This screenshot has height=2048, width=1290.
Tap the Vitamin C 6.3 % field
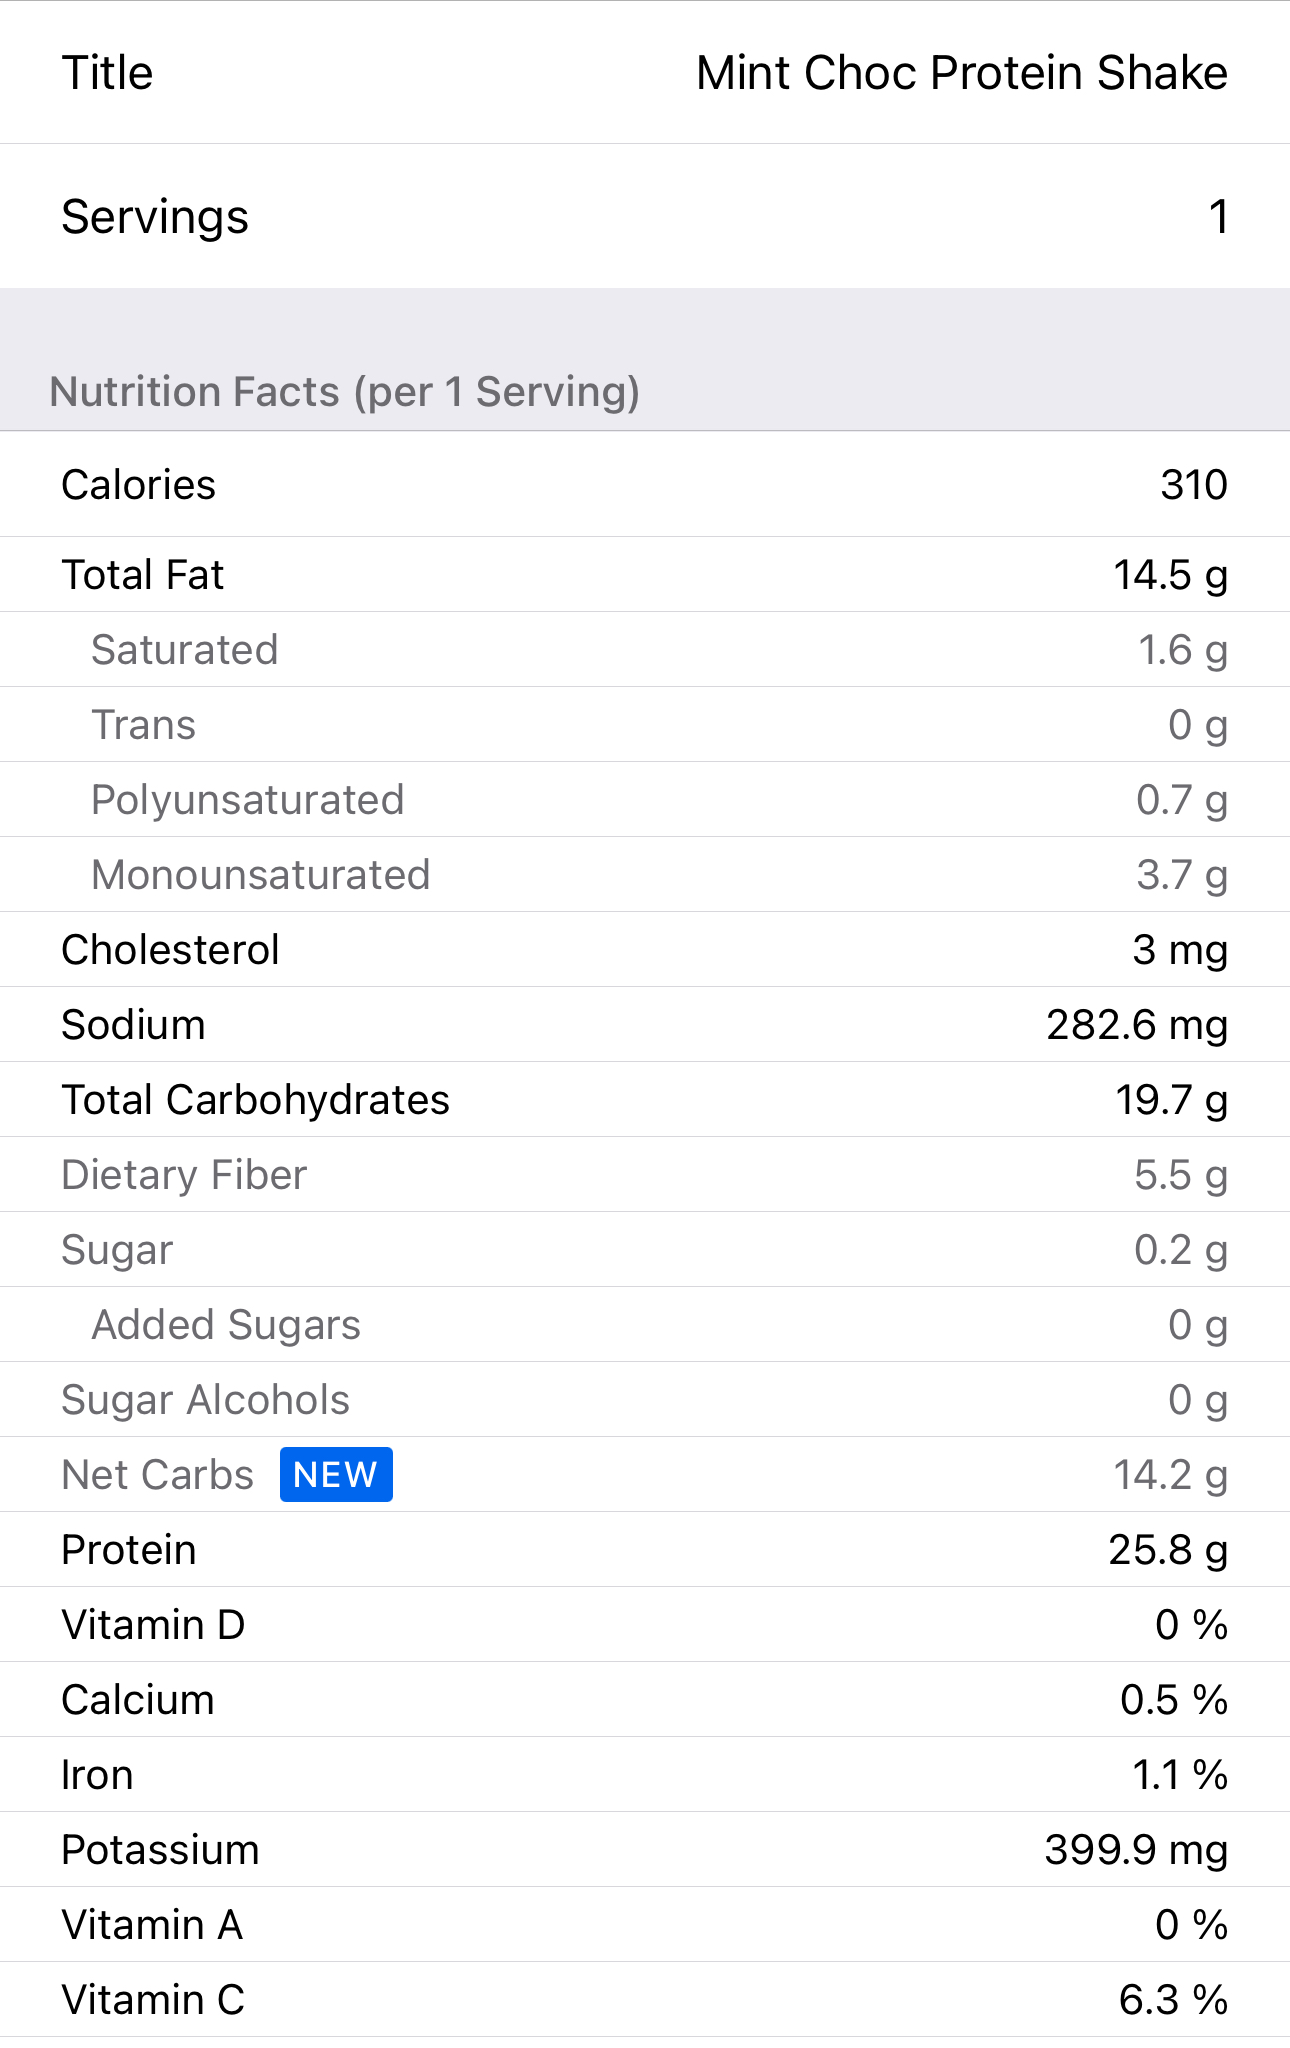(x=1172, y=2000)
